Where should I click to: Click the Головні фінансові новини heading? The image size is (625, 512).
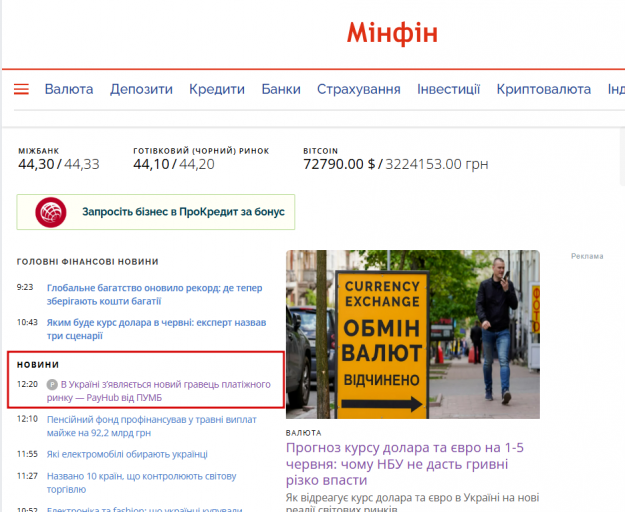88,262
